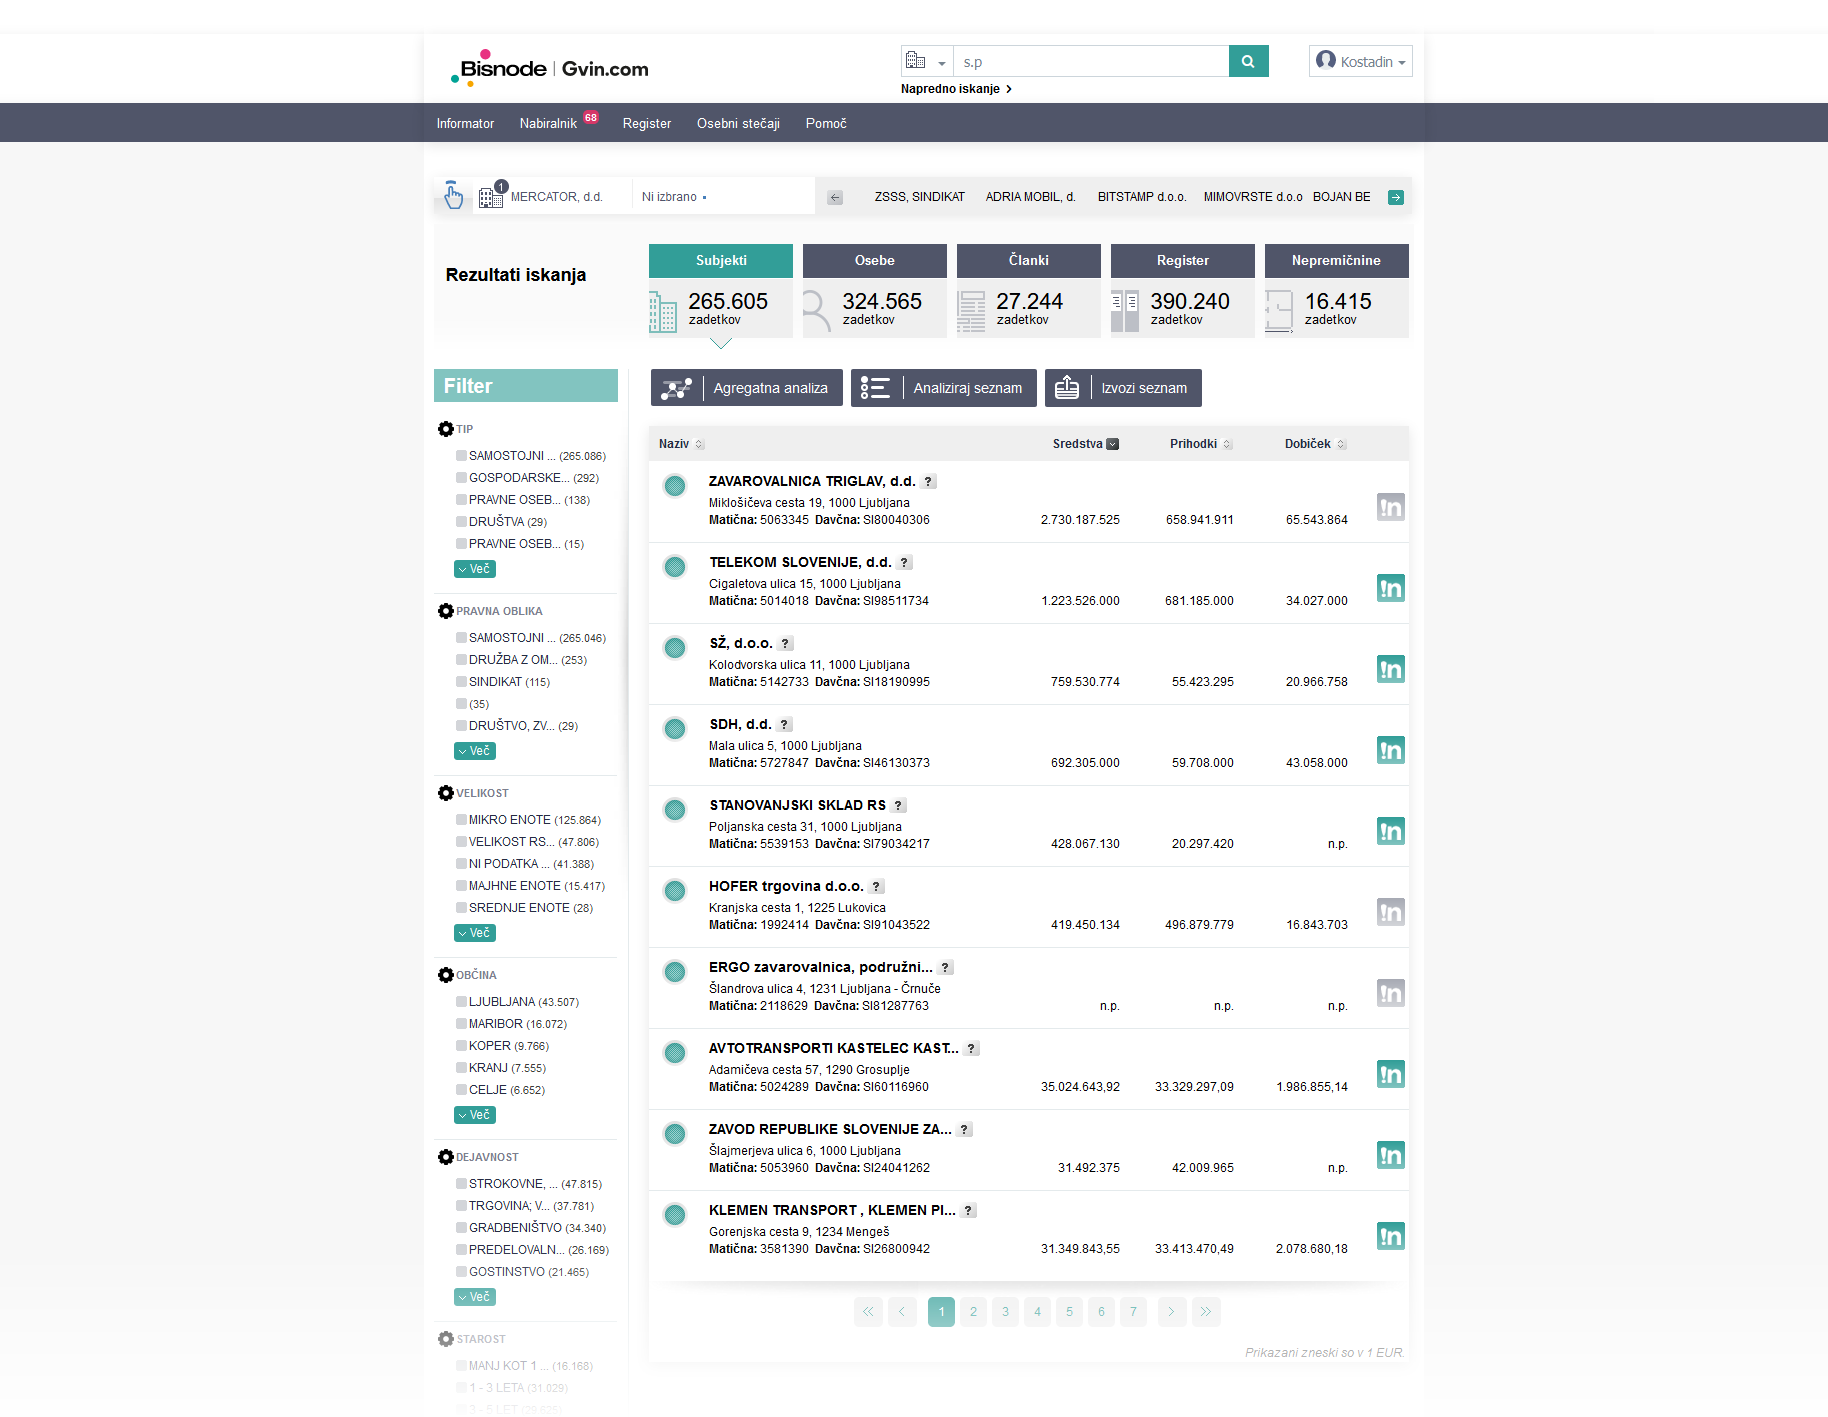
Task: Check the GOSPODARSKE... (292) filter
Action: point(461,478)
